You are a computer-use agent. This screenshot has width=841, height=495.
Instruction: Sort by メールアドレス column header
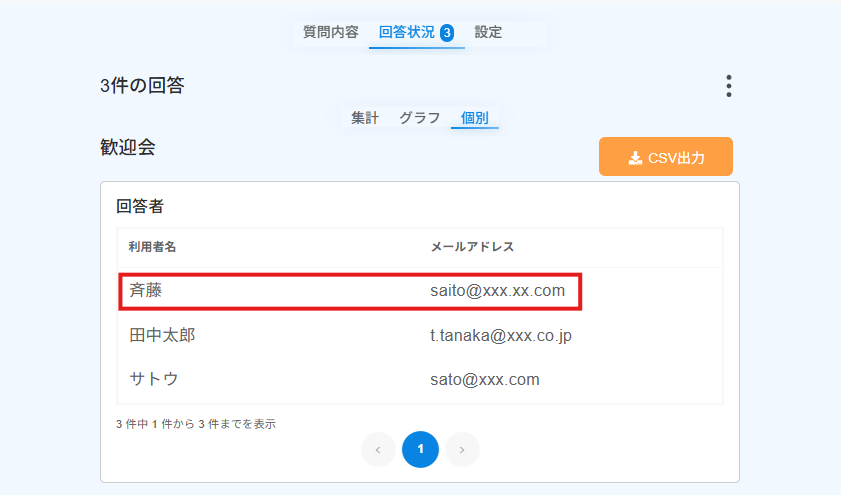pyautogui.click(x=473, y=247)
